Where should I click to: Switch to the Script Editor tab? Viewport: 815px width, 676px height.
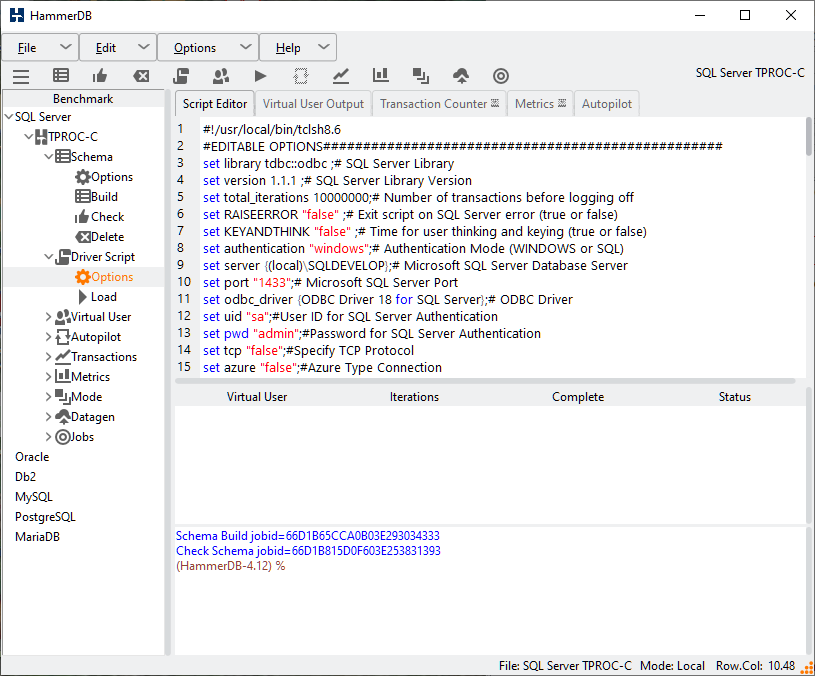tap(215, 104)
